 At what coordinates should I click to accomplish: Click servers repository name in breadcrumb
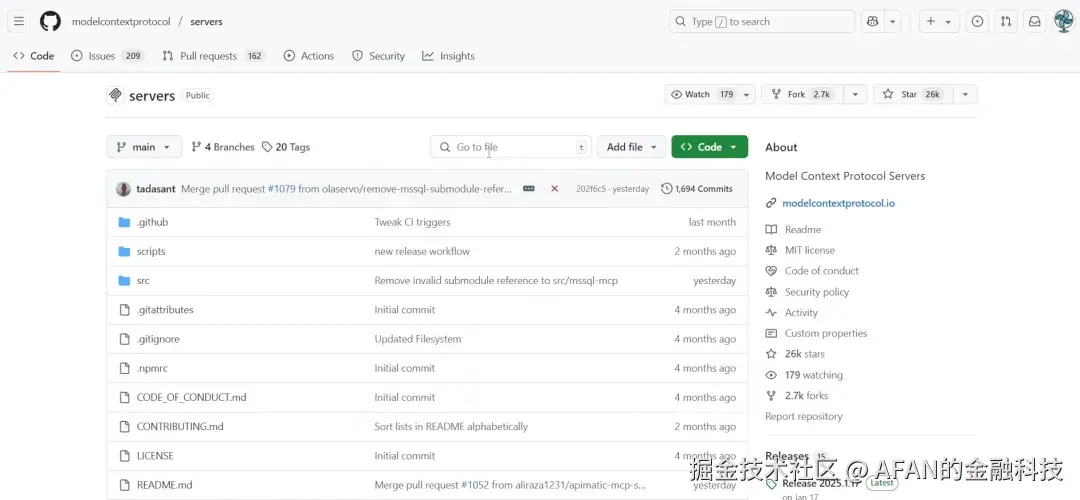(207, 21)
